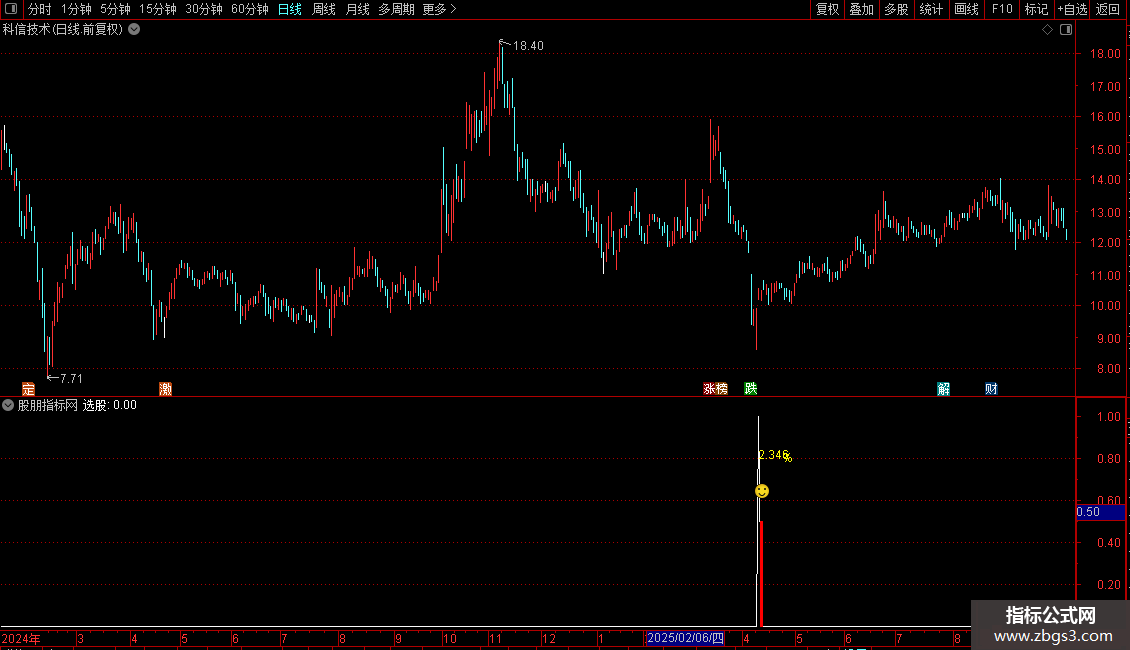Click the green 跌 event marker

751,389
